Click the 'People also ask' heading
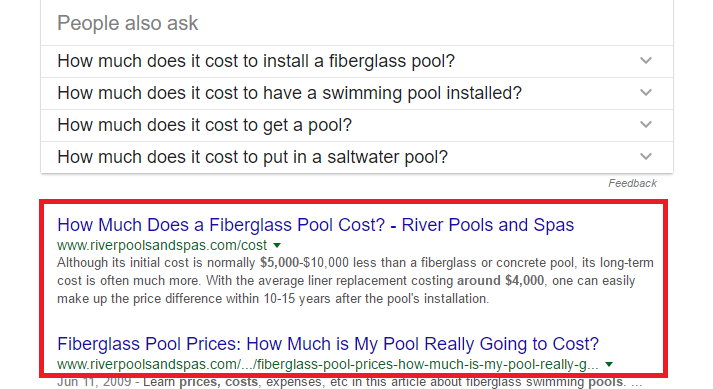 [x=128, y=23]
